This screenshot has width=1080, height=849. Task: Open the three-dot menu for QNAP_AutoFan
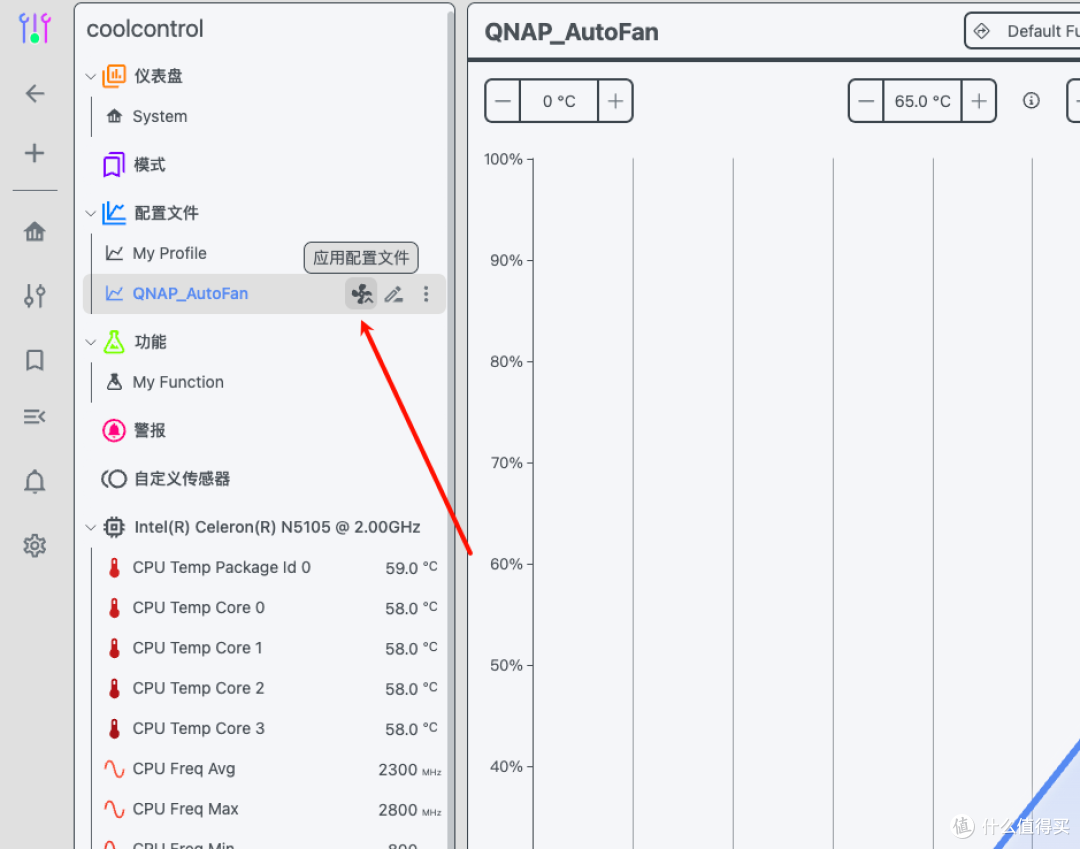click(x=426, y=294)
